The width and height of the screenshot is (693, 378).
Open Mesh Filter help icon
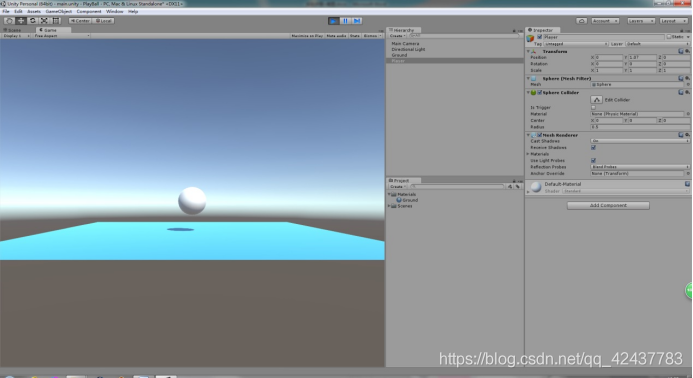pos(681,78)
